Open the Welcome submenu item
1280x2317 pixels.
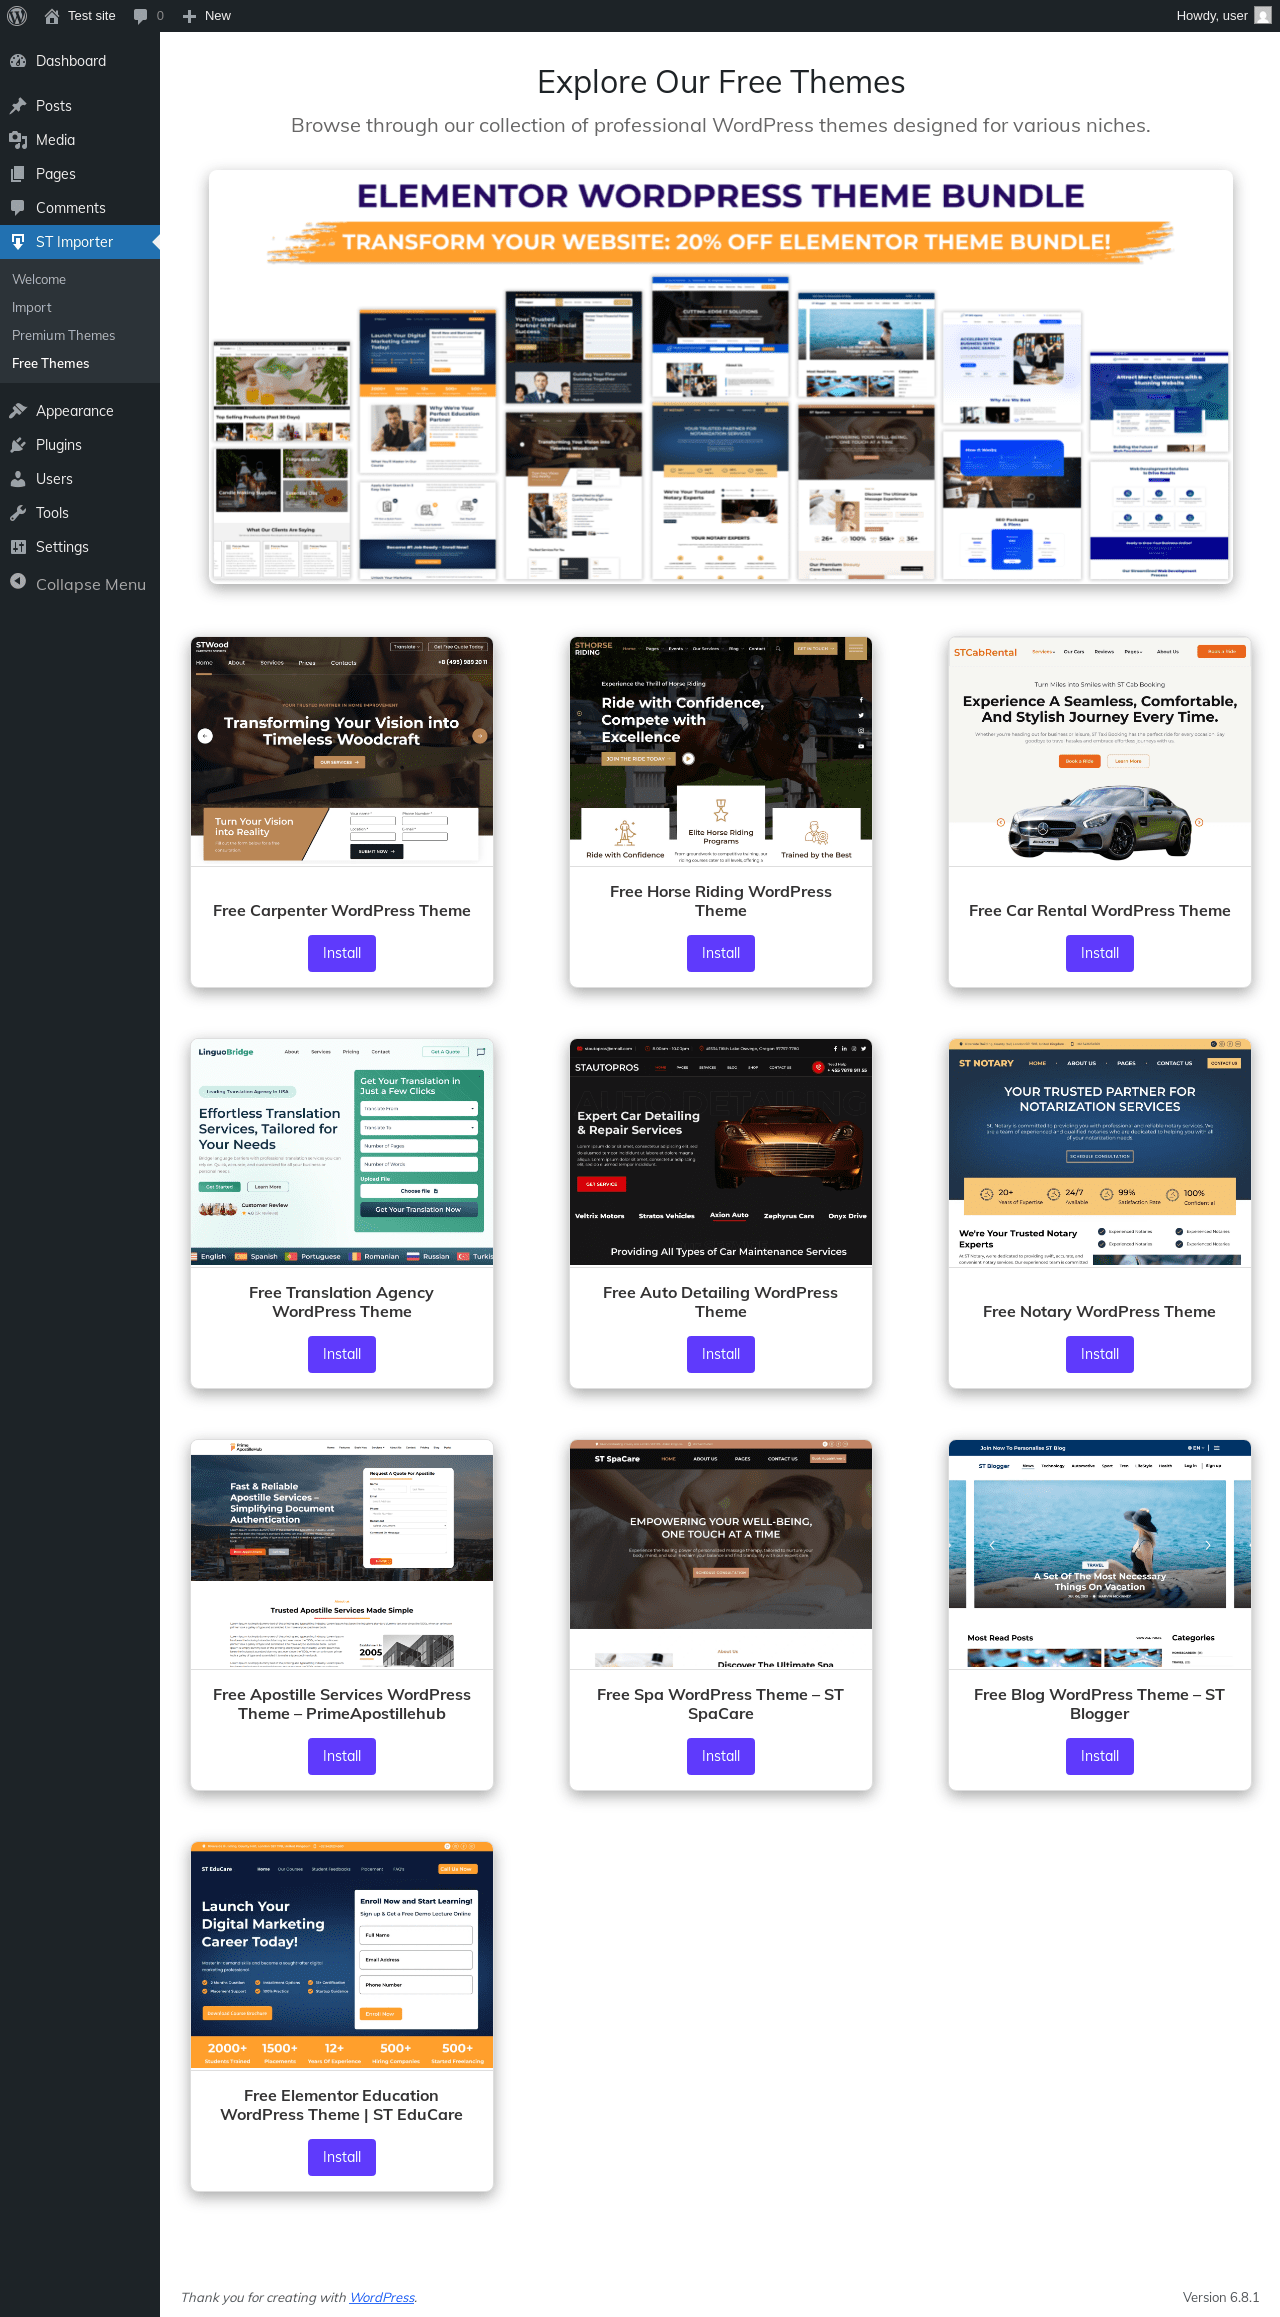pyautogui.click(x=39, y=280)
